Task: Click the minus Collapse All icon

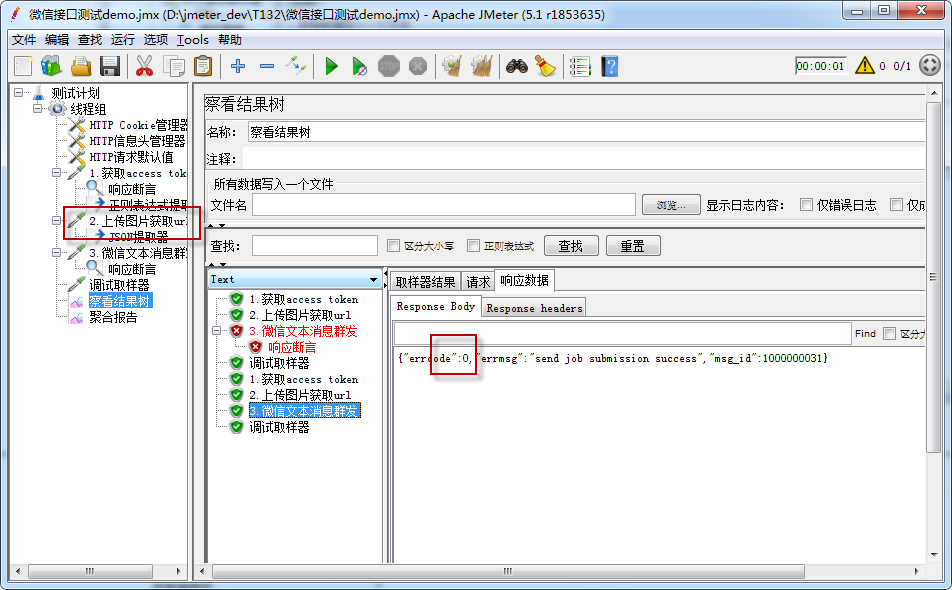Action: [267, 66]
